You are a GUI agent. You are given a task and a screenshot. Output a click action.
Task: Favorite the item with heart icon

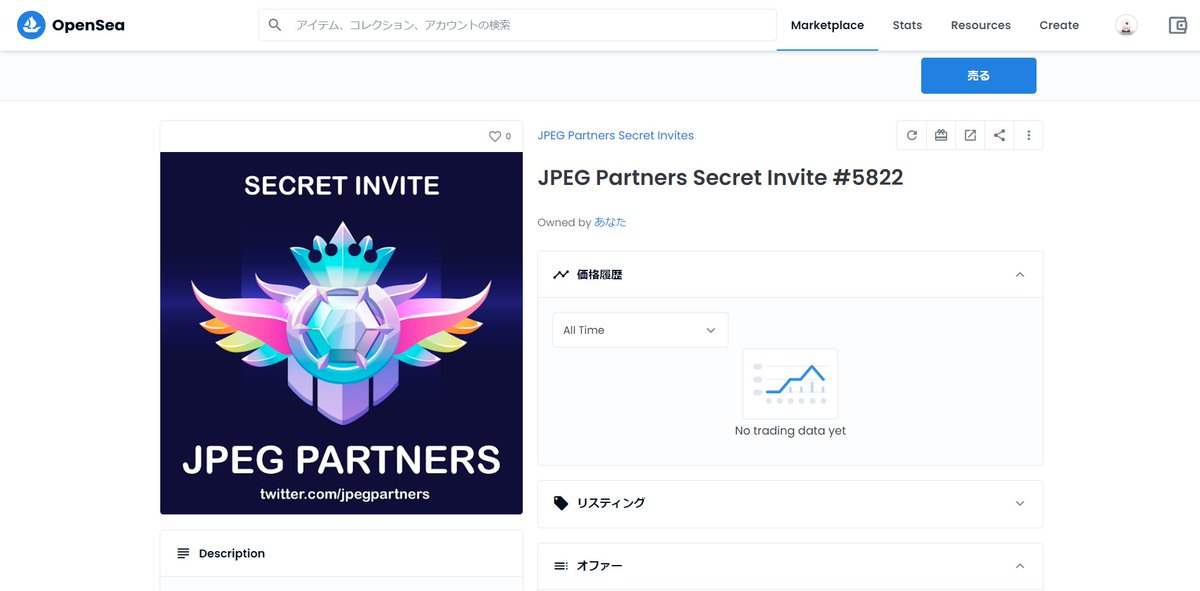point(494,136)
